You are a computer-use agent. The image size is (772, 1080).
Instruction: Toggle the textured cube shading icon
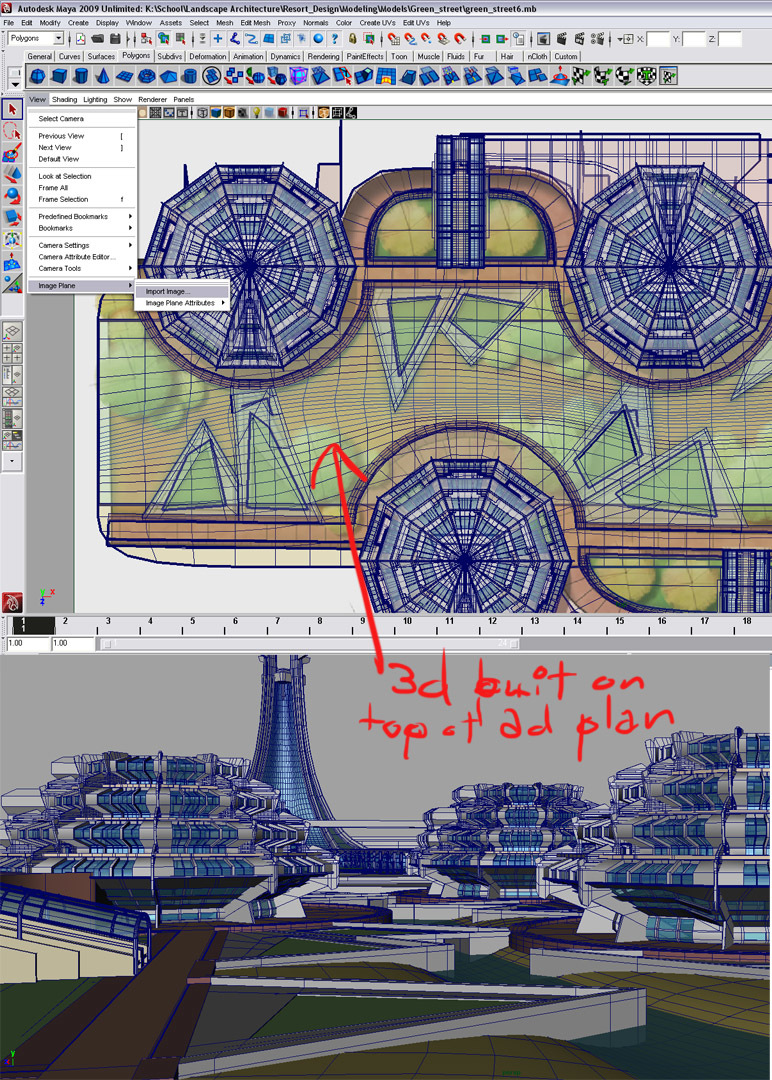point(229,113)
